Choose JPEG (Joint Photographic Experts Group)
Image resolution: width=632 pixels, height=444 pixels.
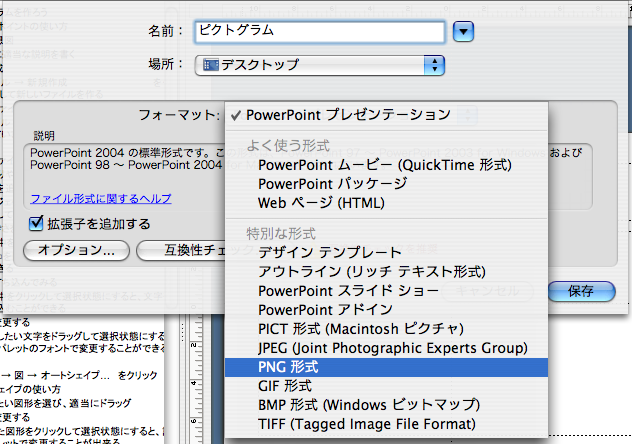386,348
